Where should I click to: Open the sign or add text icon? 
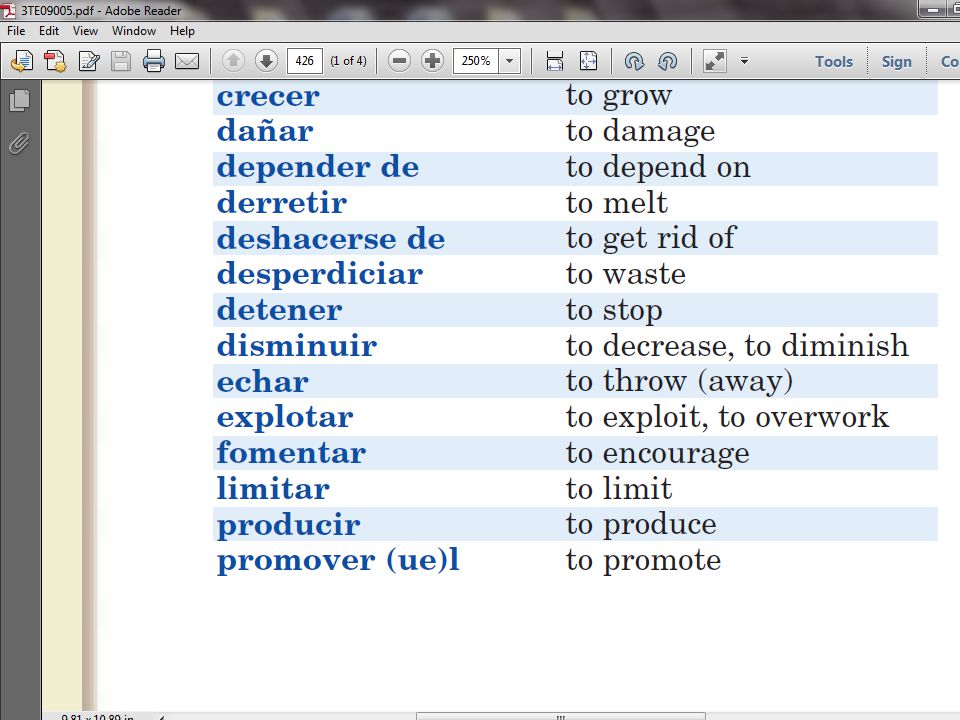click(x=89, y=61)
